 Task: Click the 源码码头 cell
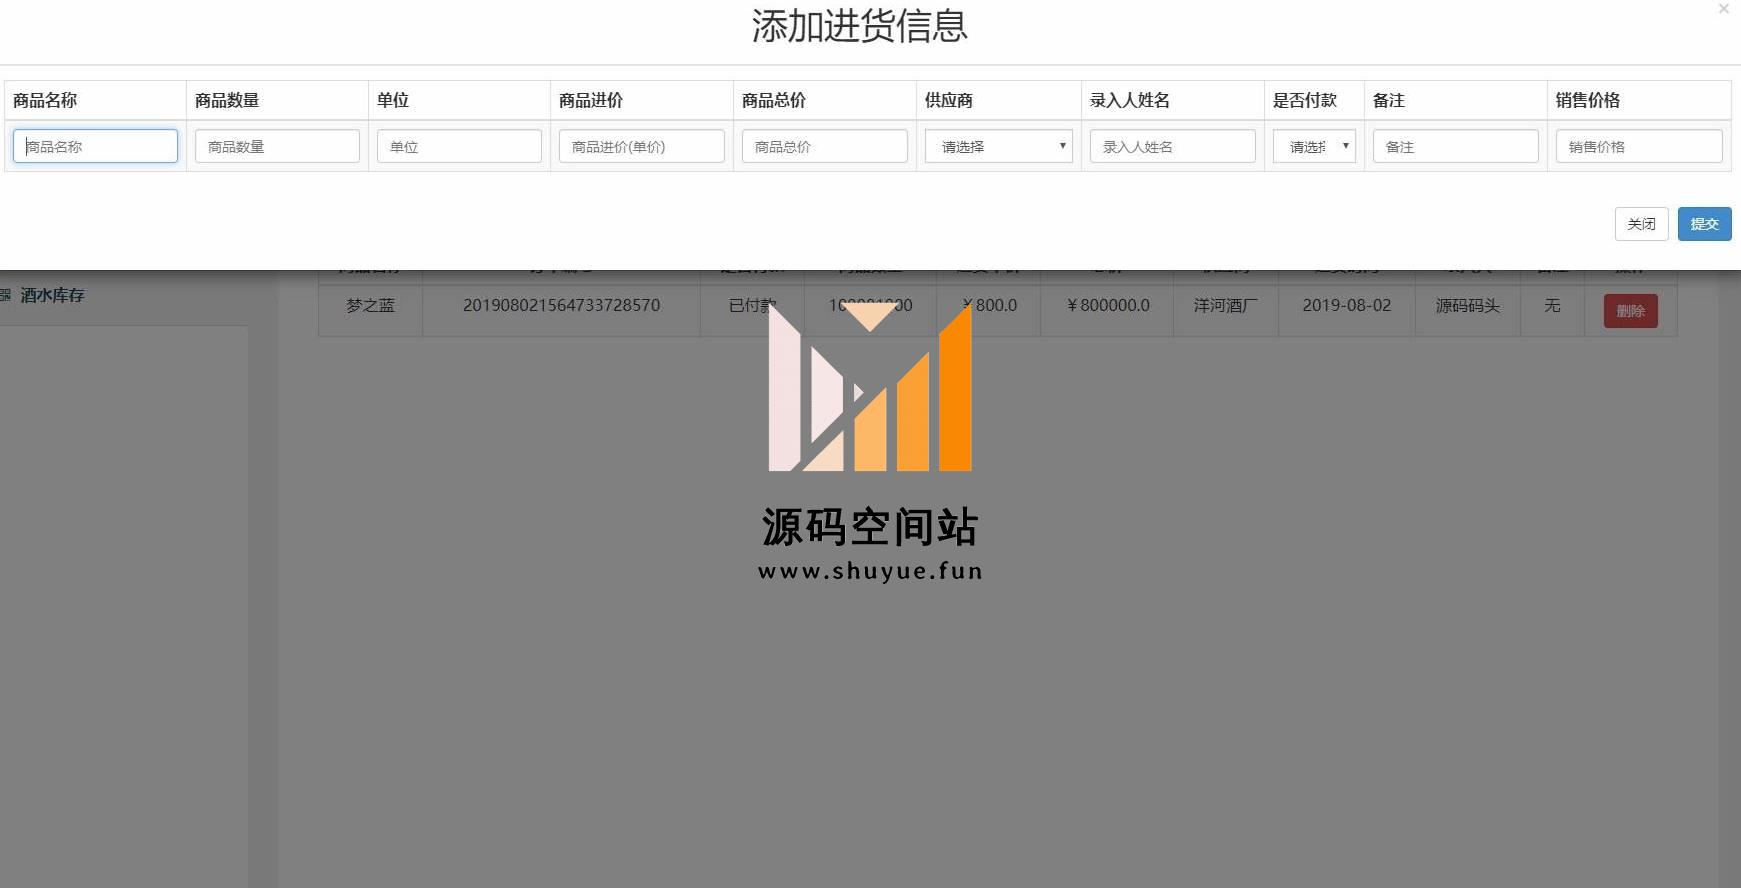pos(1467,305)
